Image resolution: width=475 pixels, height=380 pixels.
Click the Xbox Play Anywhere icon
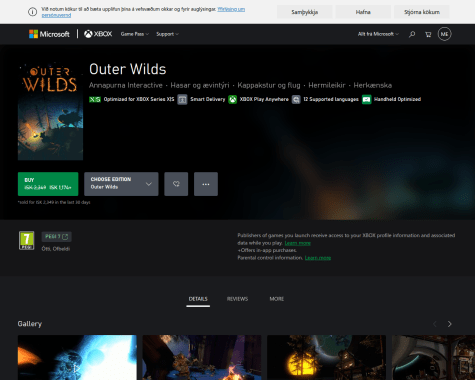click(232, 99)
